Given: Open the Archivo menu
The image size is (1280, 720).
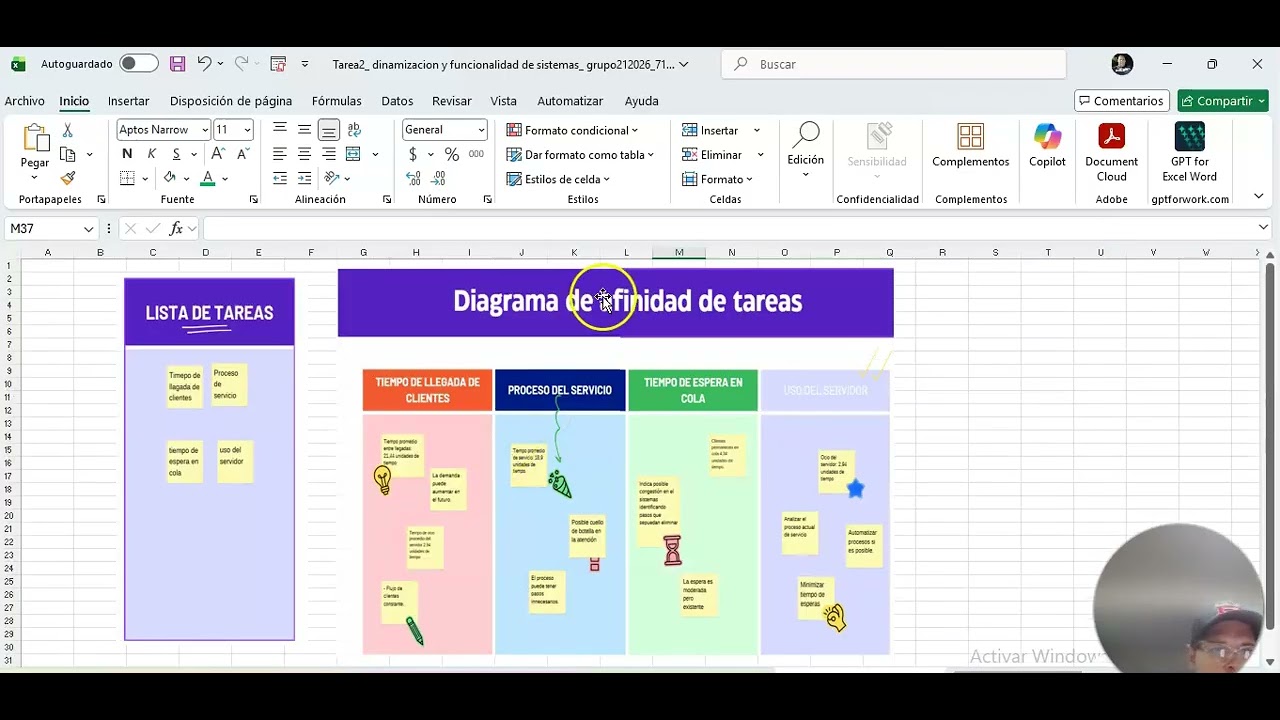Looking at the screenshot, I should [25, 101].
